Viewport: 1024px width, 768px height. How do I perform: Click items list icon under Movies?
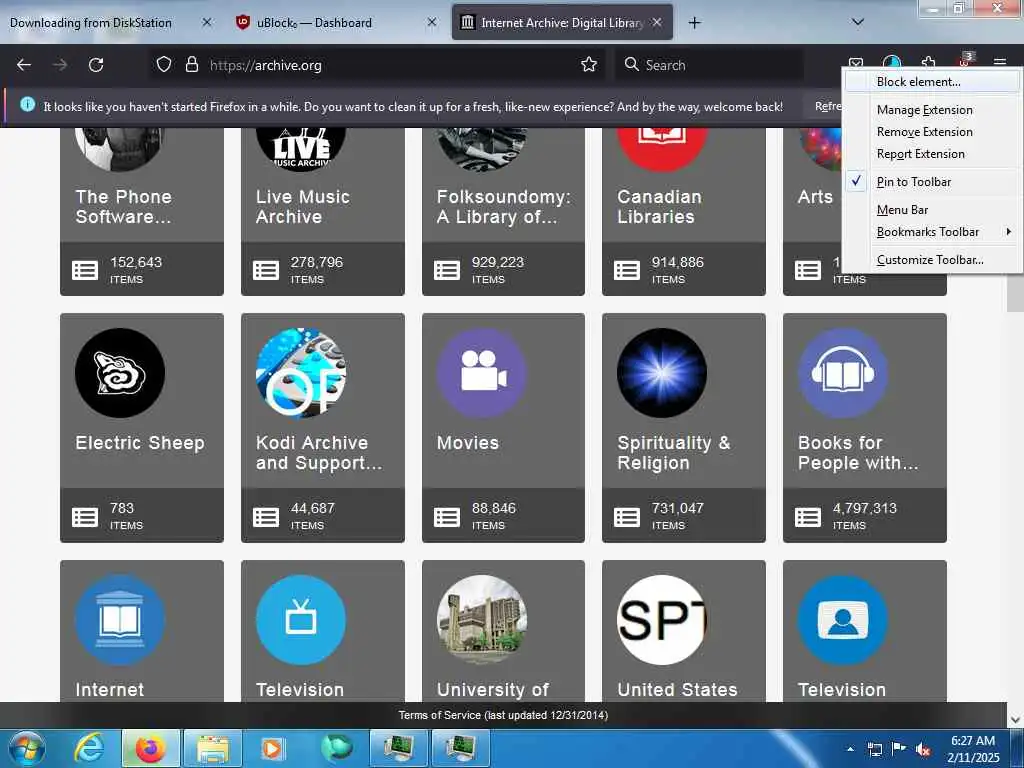[x=447, y=517]
